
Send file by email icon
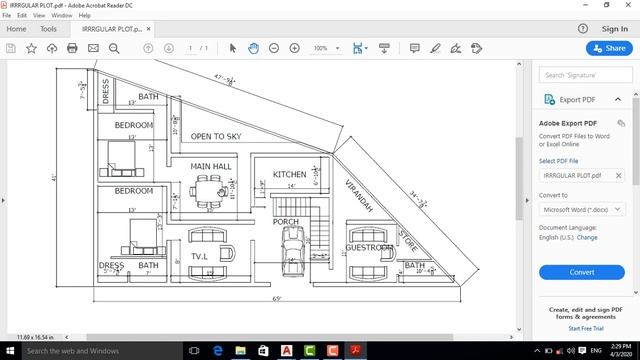[93, 49]
